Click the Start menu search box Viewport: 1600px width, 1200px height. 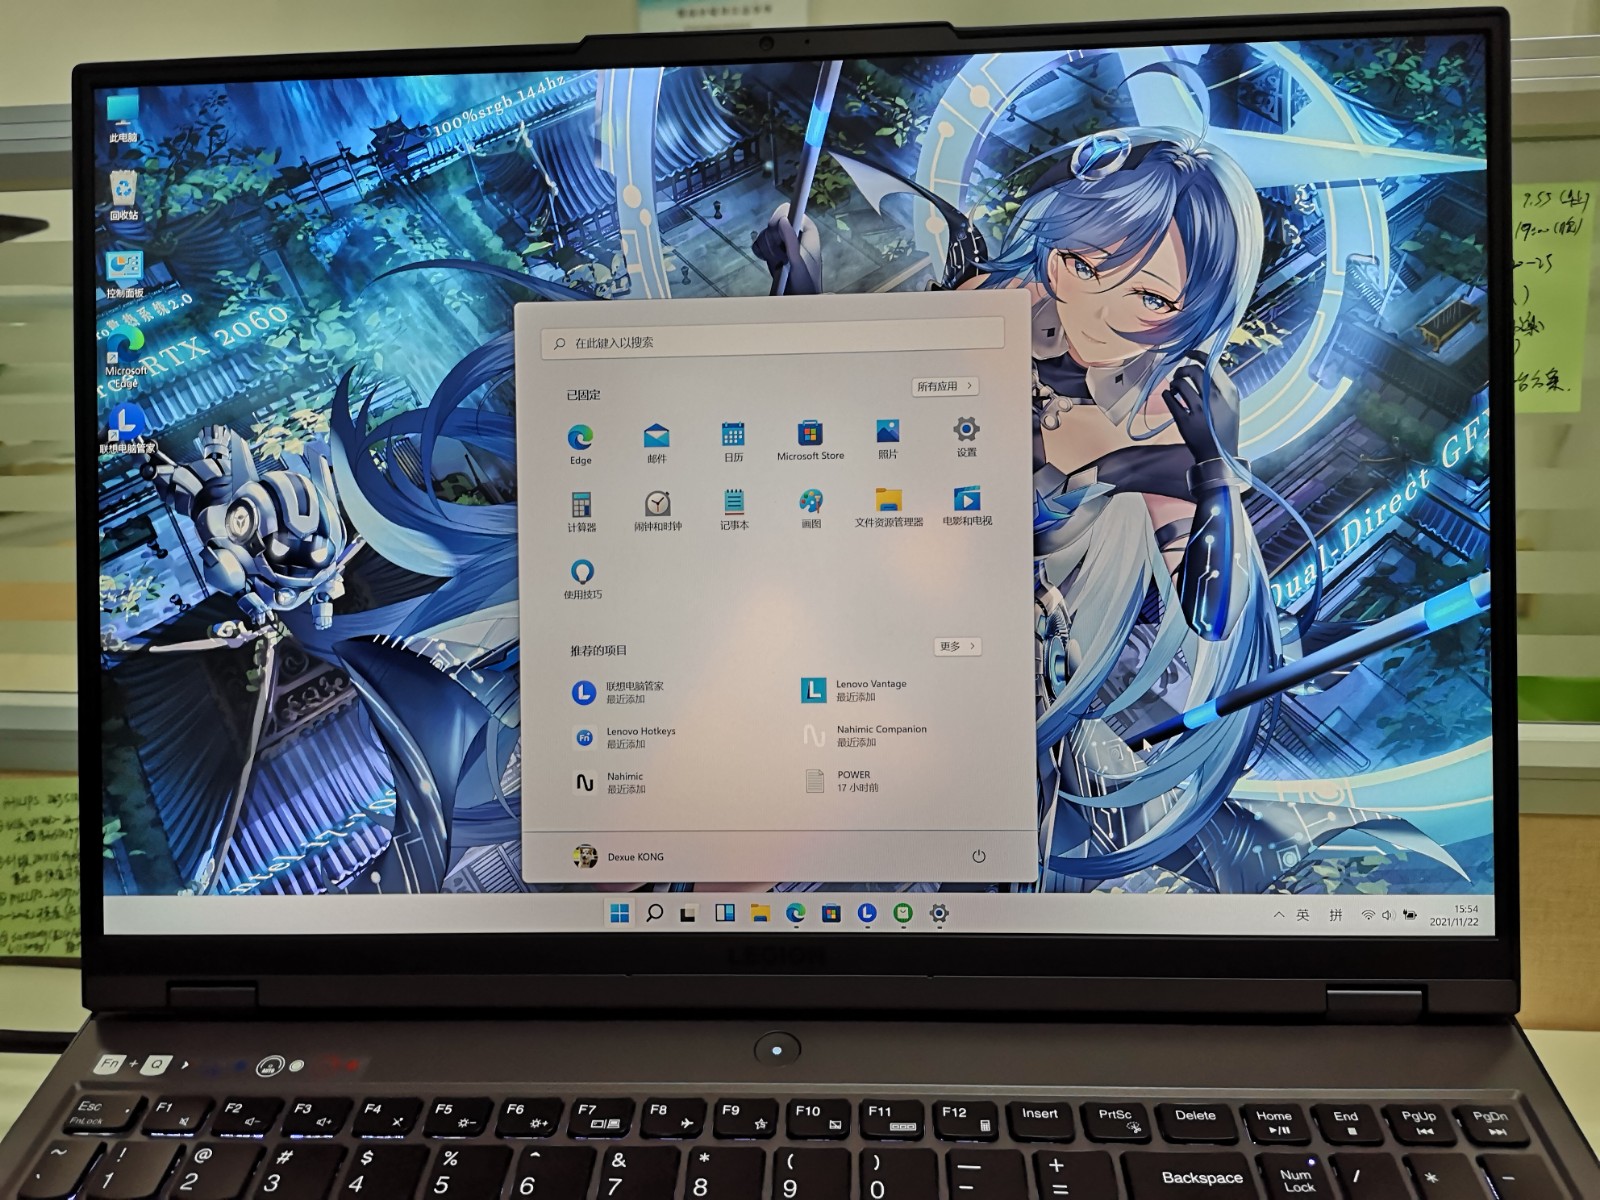pyautogui.click(x=772, y=339)
